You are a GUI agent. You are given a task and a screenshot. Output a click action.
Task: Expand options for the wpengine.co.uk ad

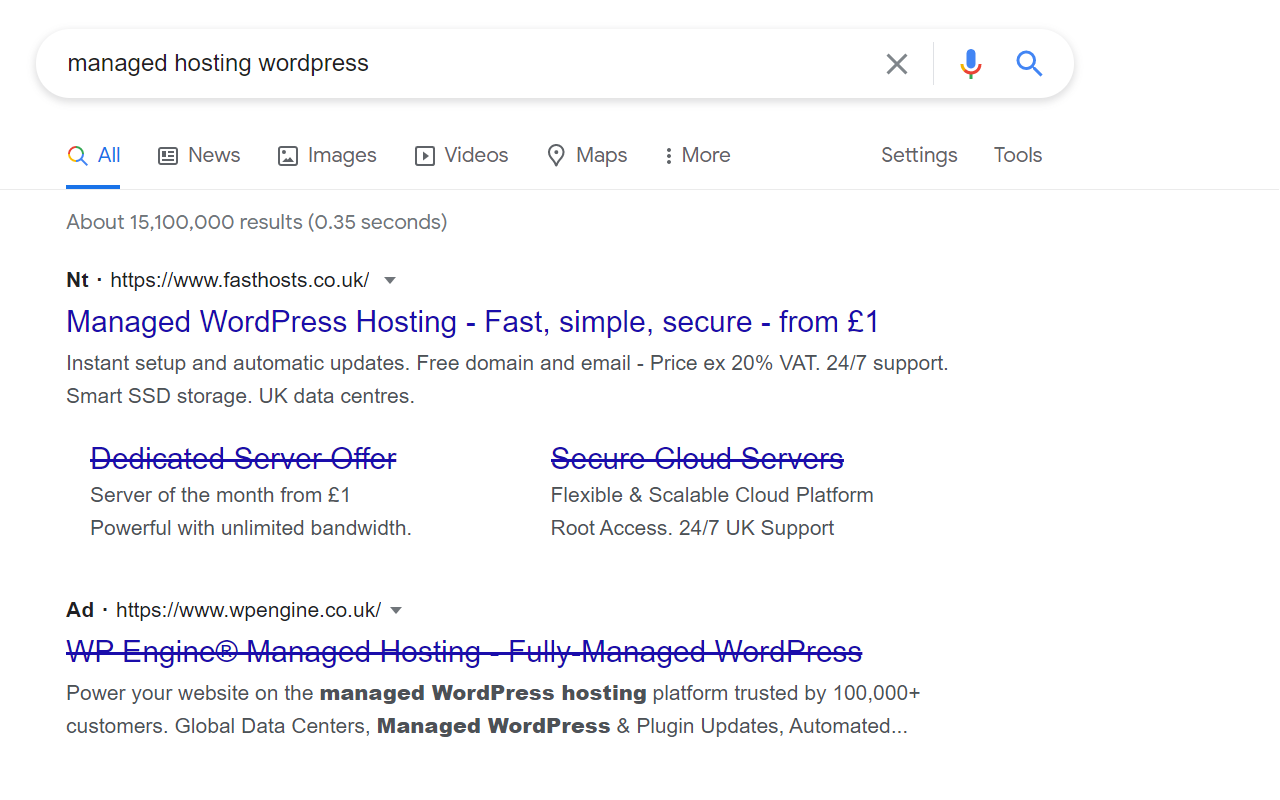396,610
